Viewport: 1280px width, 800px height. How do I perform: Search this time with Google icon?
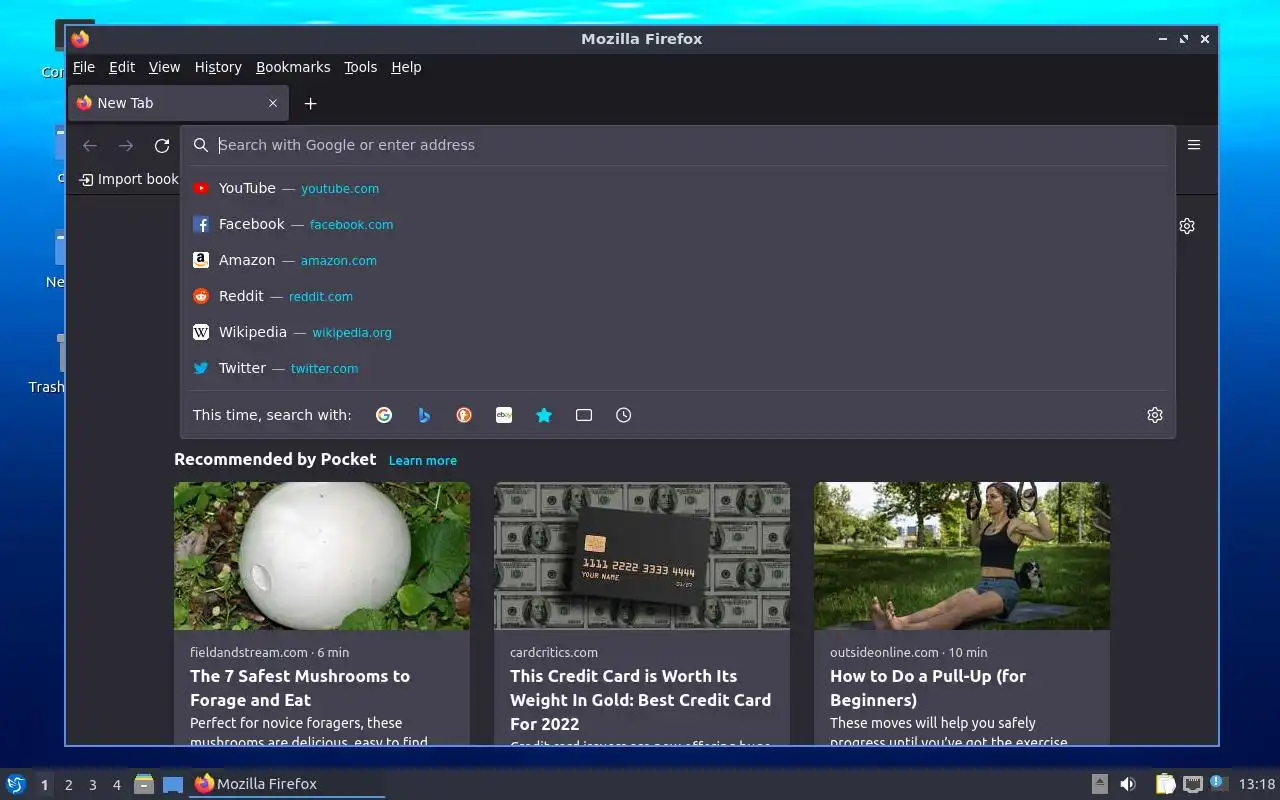pyautogui.click(x=384, y=415)
